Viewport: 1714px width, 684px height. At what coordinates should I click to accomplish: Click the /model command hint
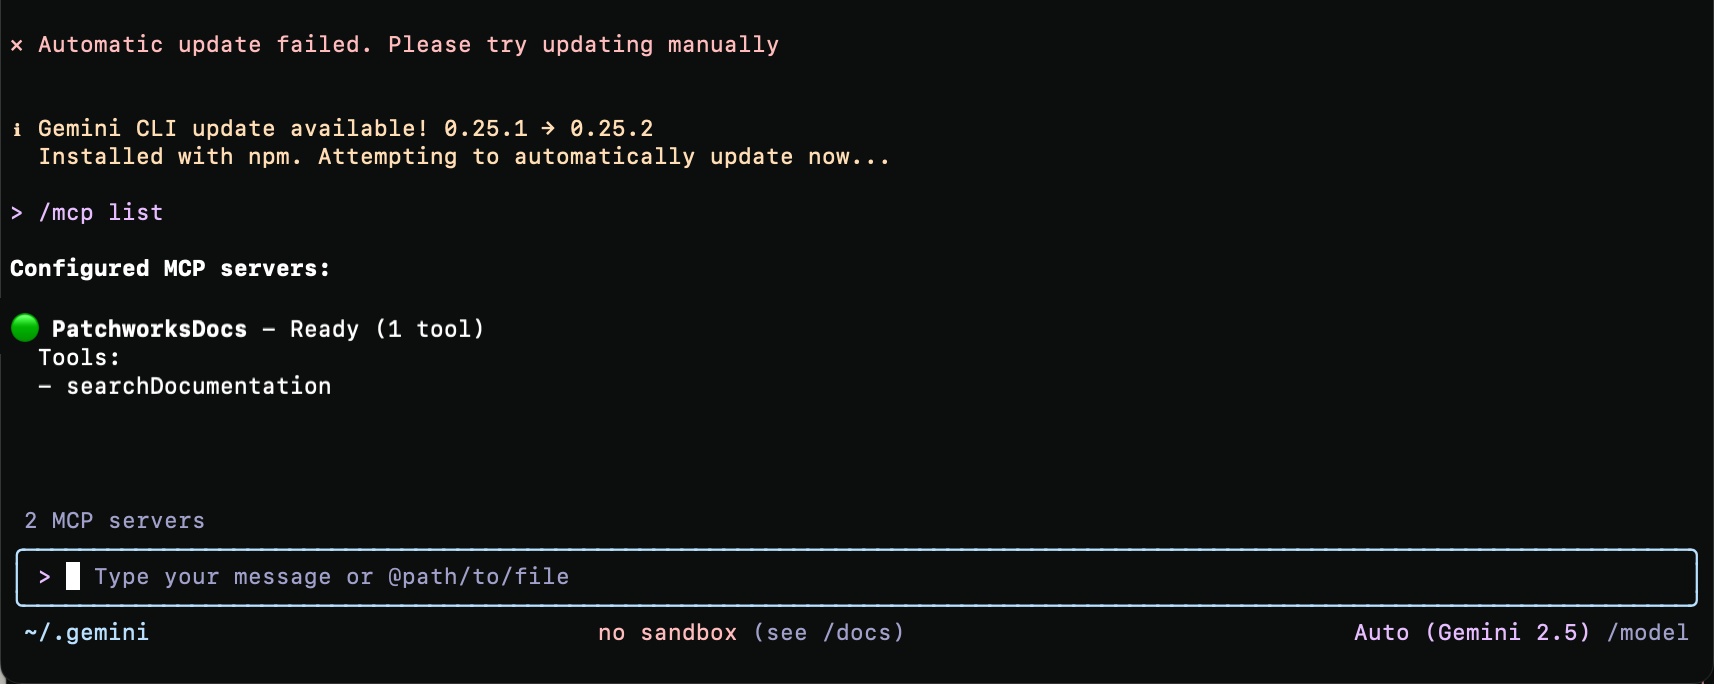point(1647,632)
